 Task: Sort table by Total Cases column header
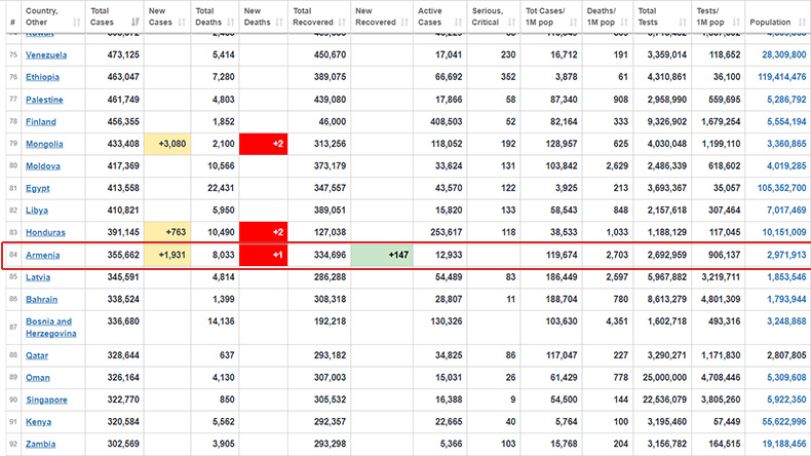pos(114,17)
